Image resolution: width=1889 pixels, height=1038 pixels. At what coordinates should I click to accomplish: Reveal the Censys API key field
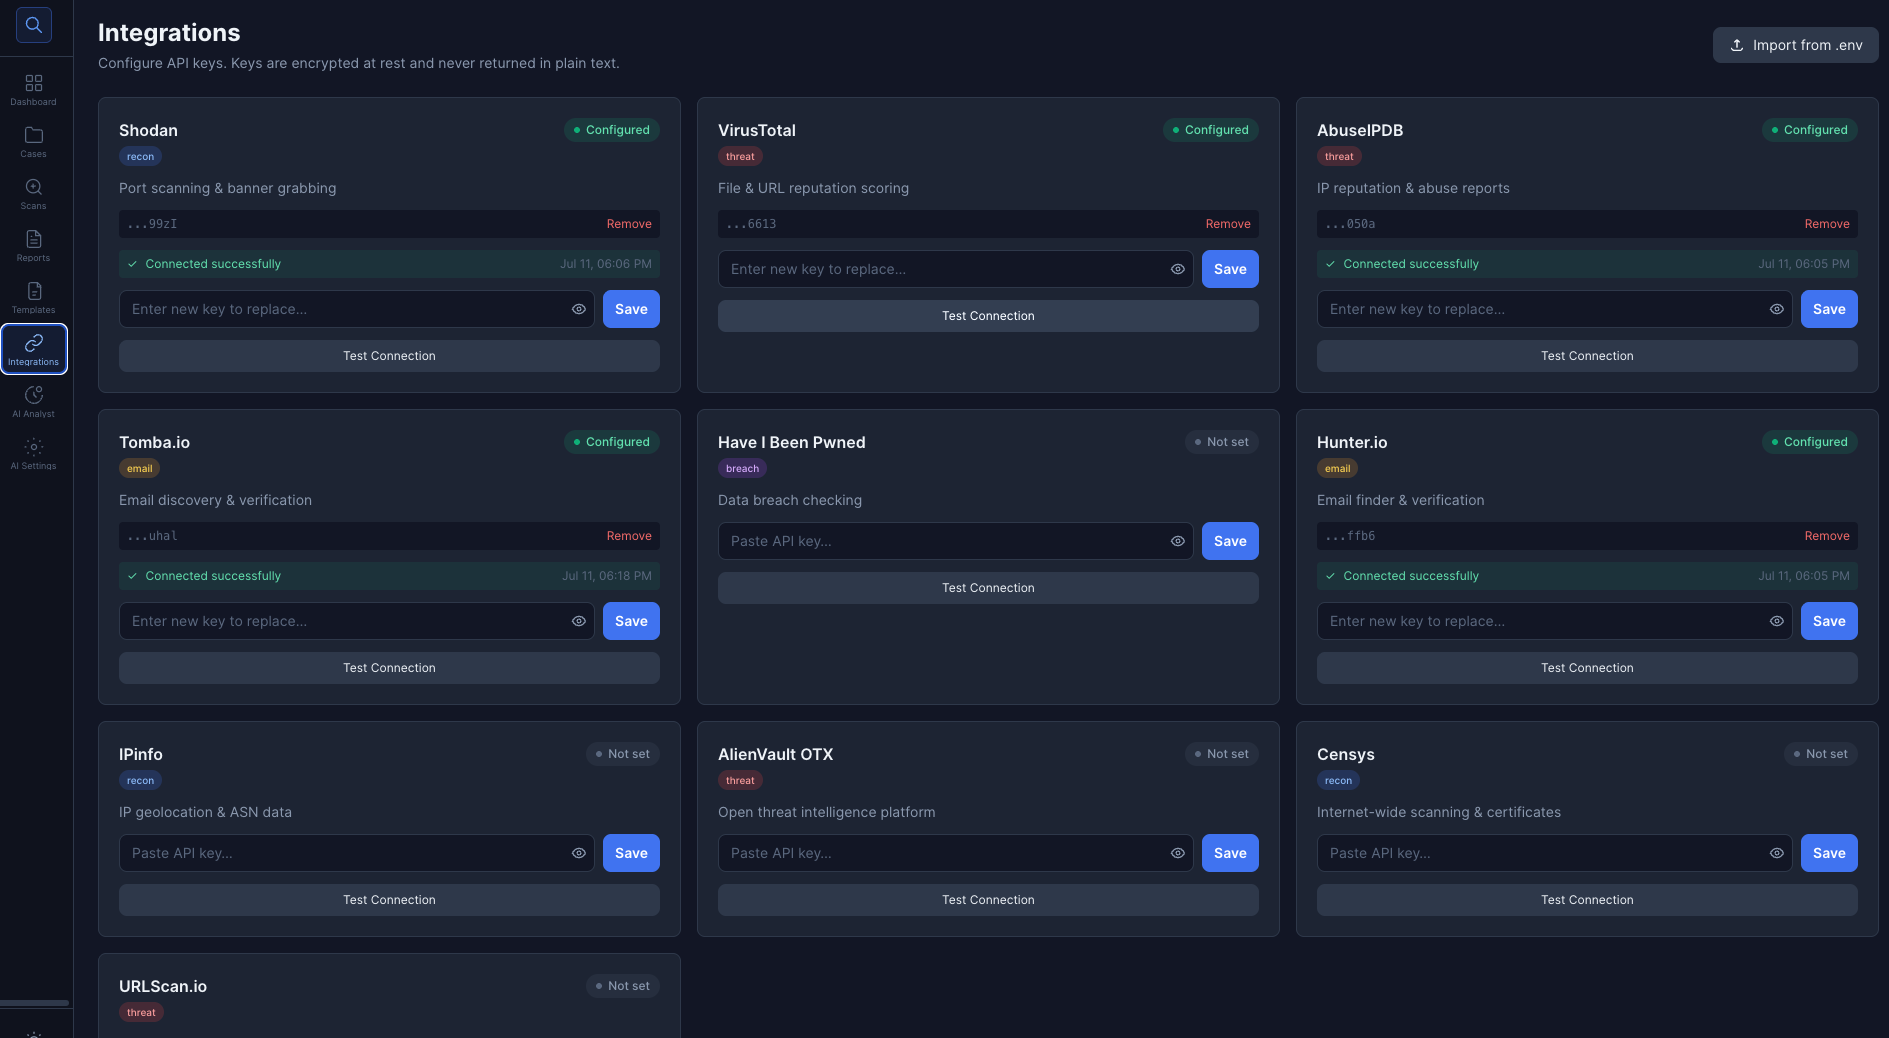(x=1777, y=853)
